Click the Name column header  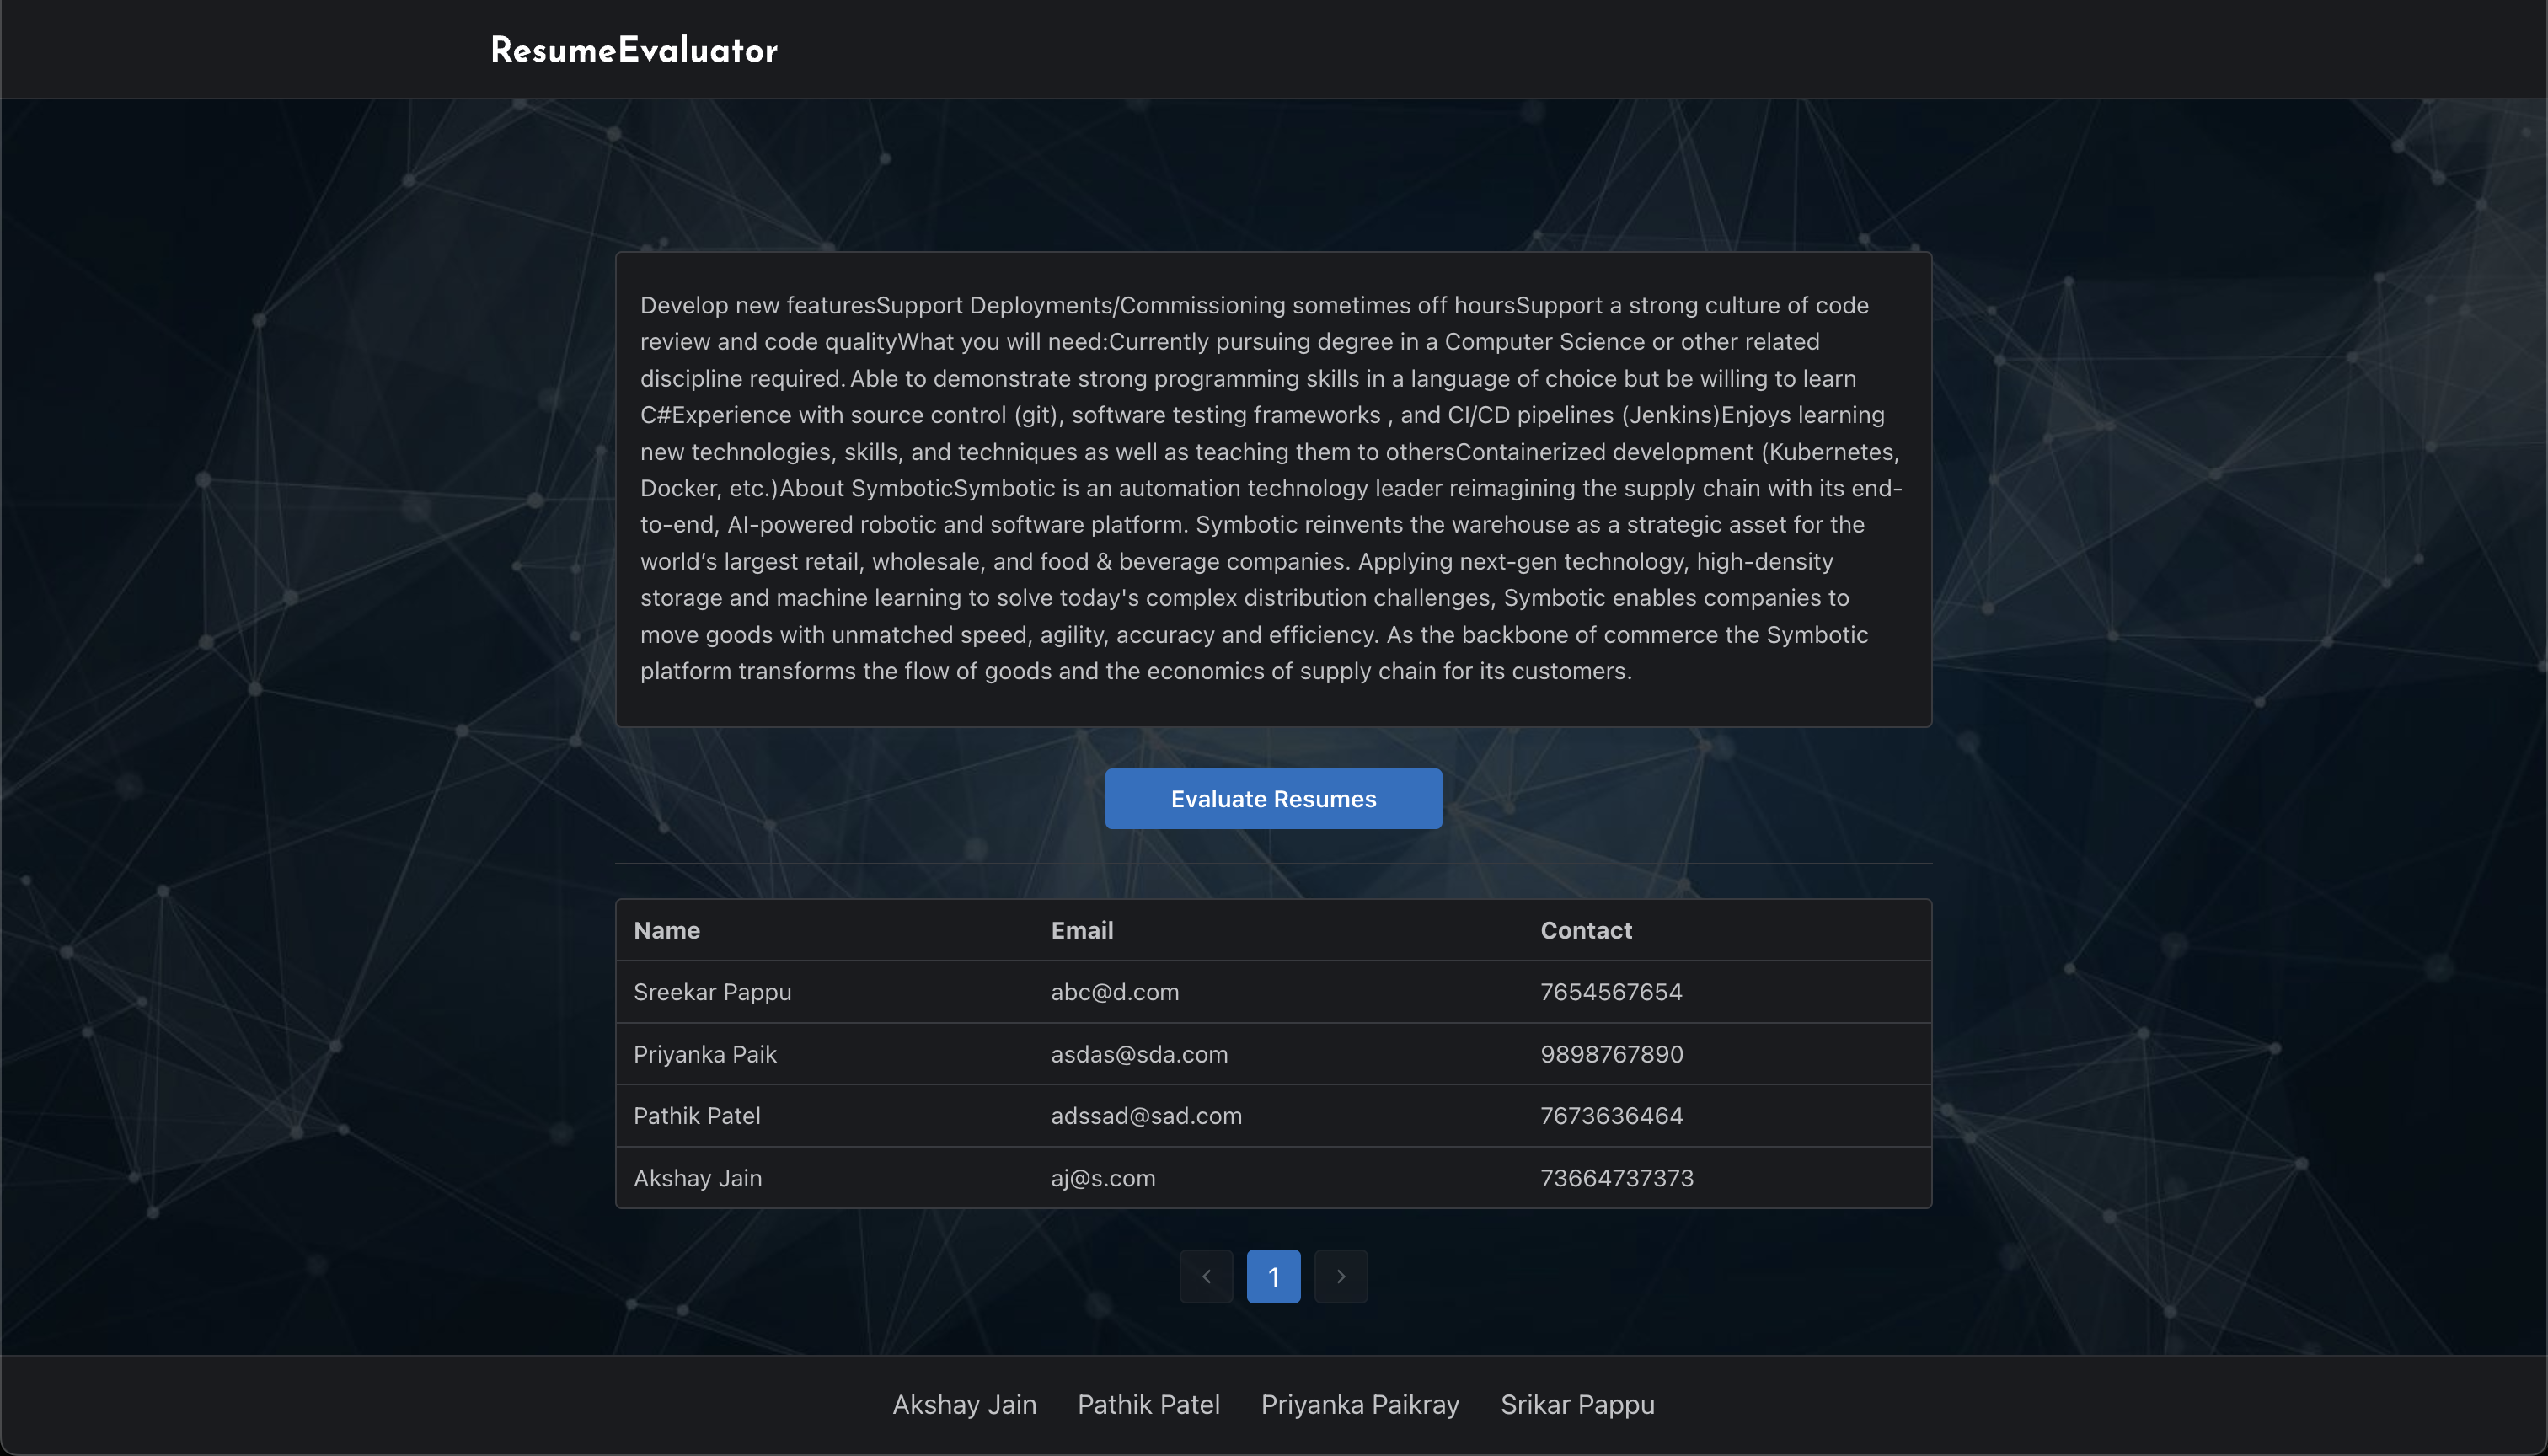click(667, 930)
